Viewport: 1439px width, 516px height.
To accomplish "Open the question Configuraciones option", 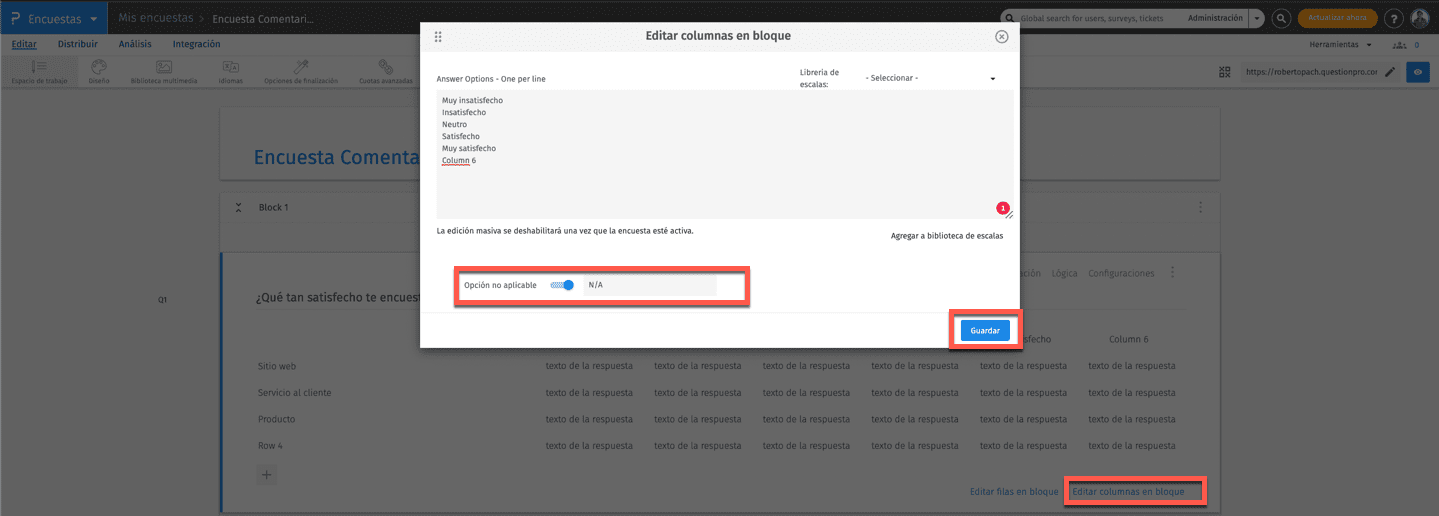I will click(x=1121, y=273).
